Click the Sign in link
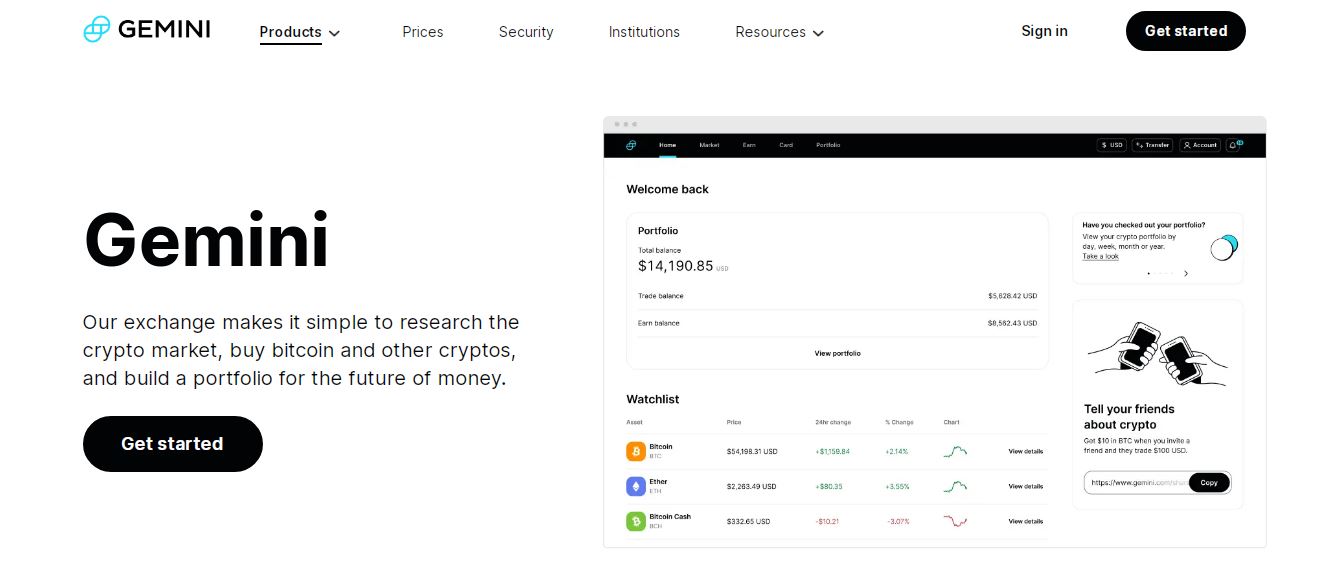This screenshot has width=1343, height=567. tap(1044, 31)
